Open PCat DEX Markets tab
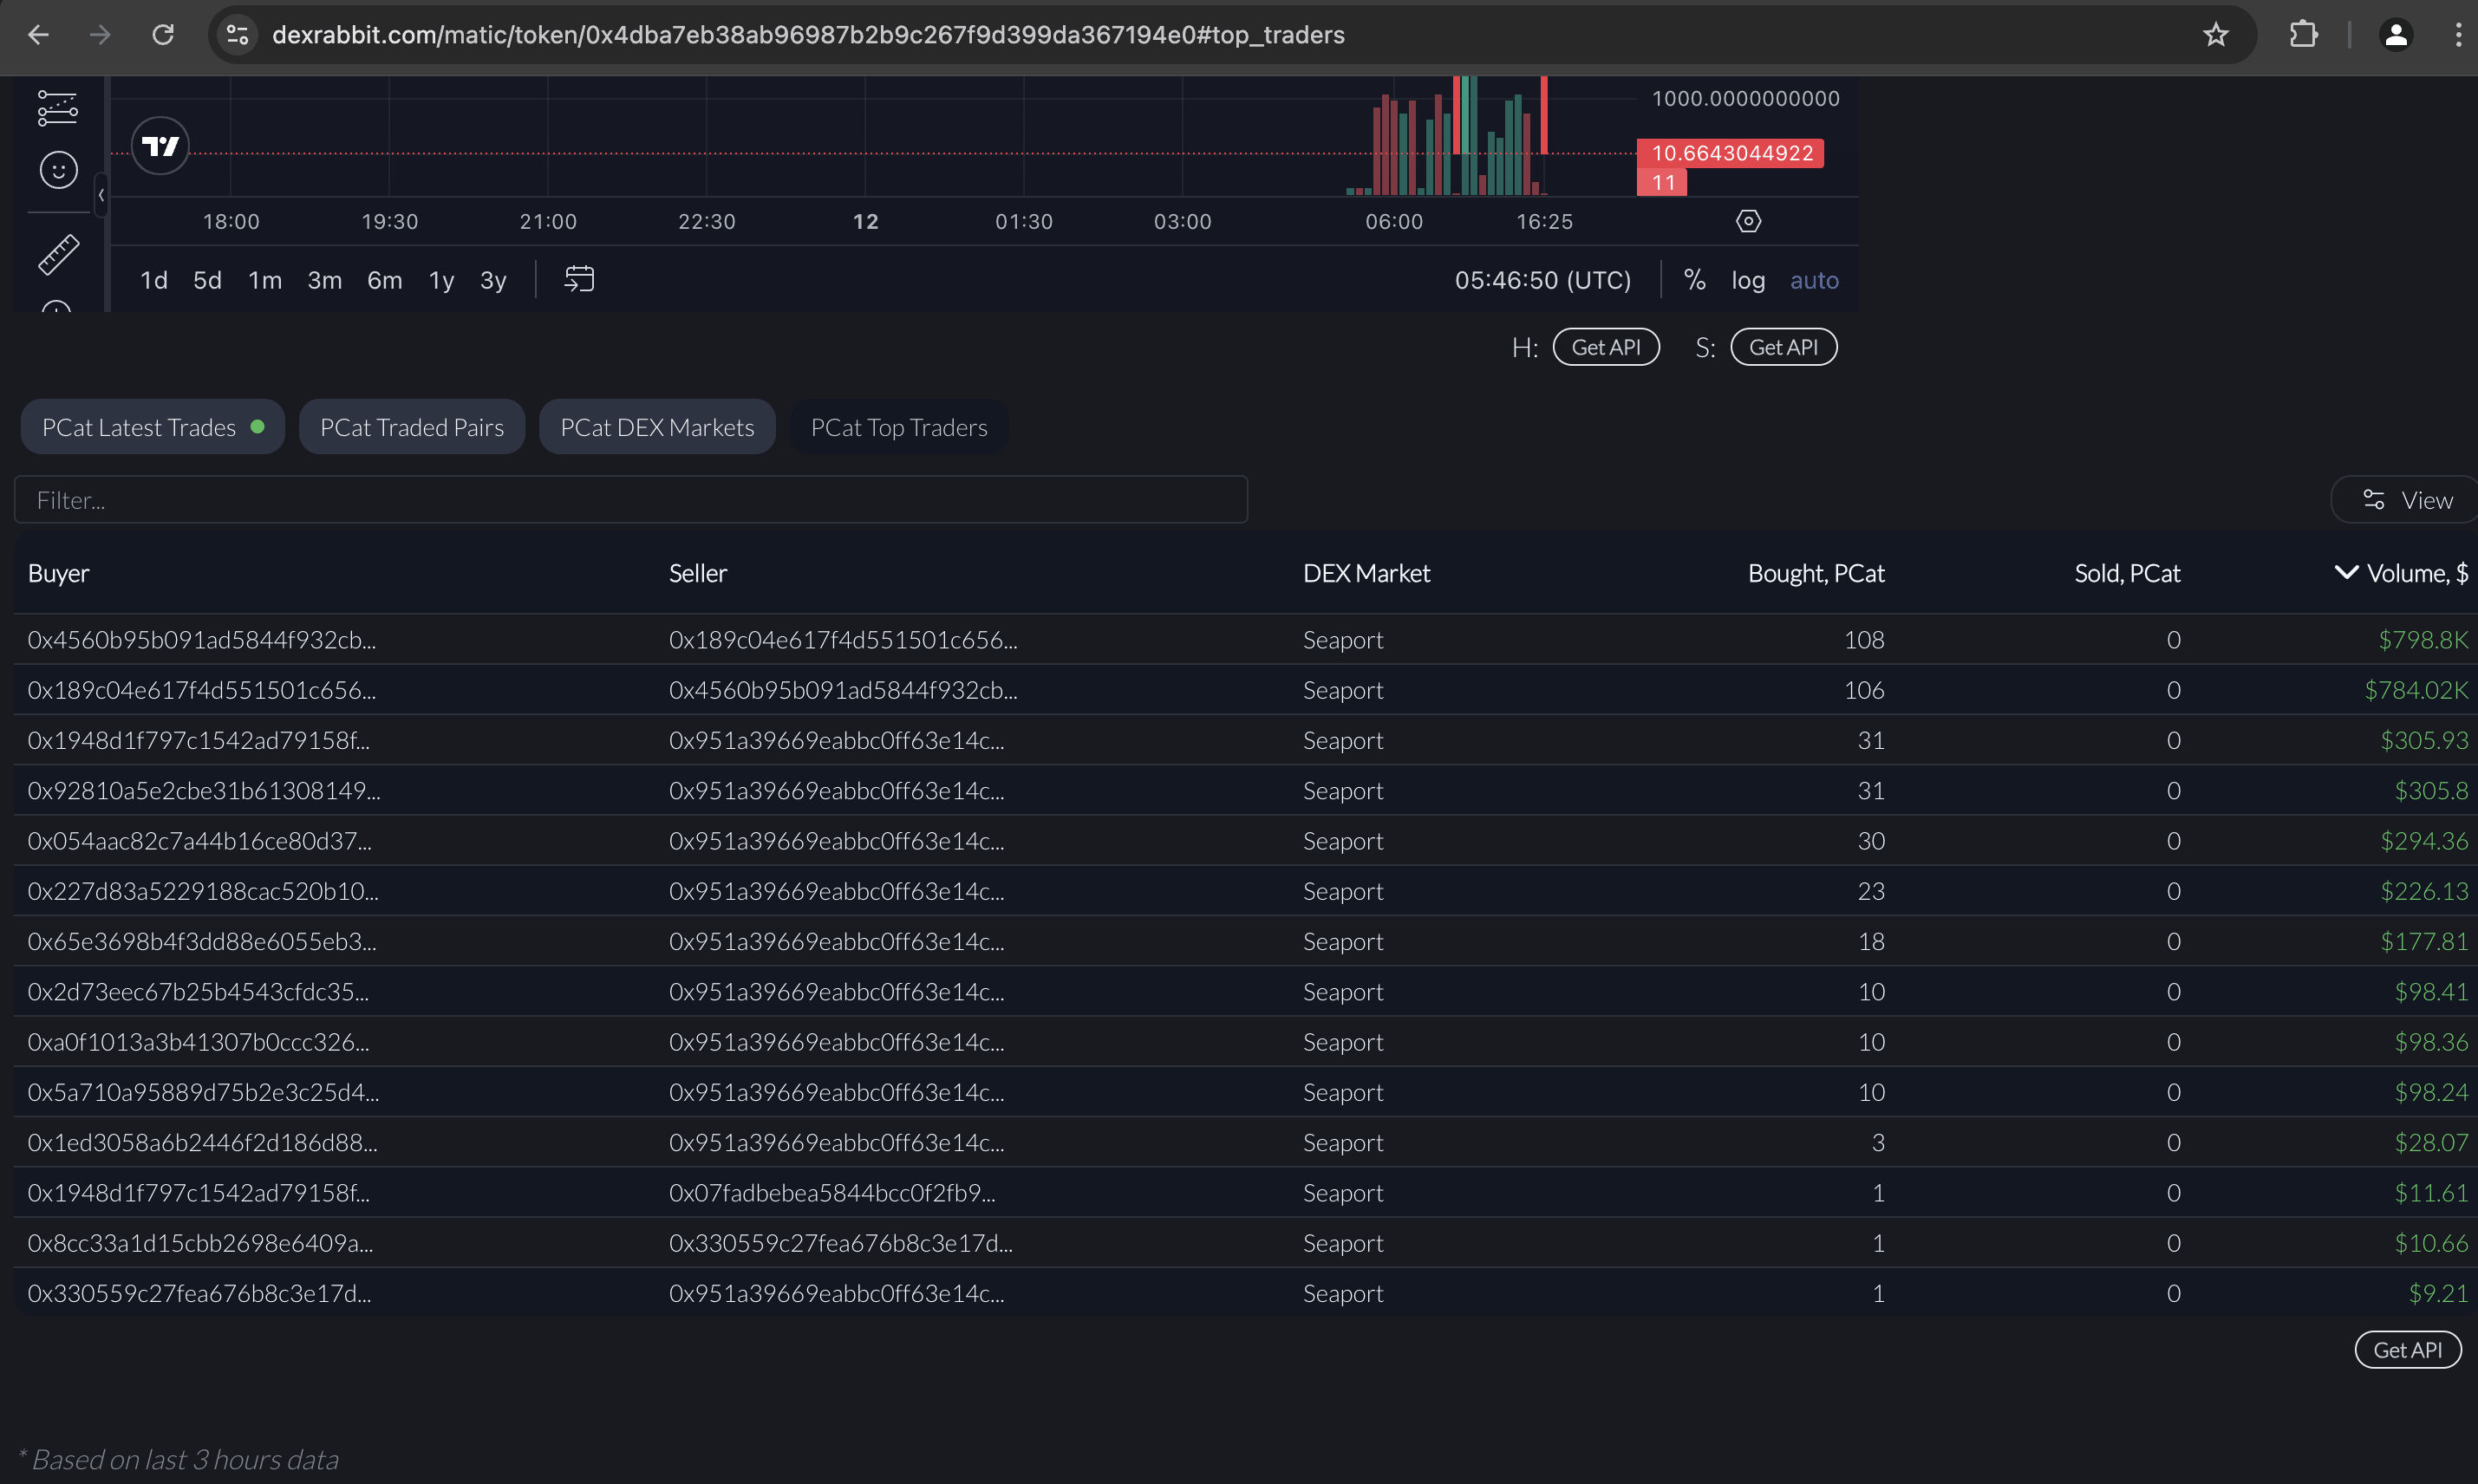Screen dimensions: 2478x1484 pos(657,427)
